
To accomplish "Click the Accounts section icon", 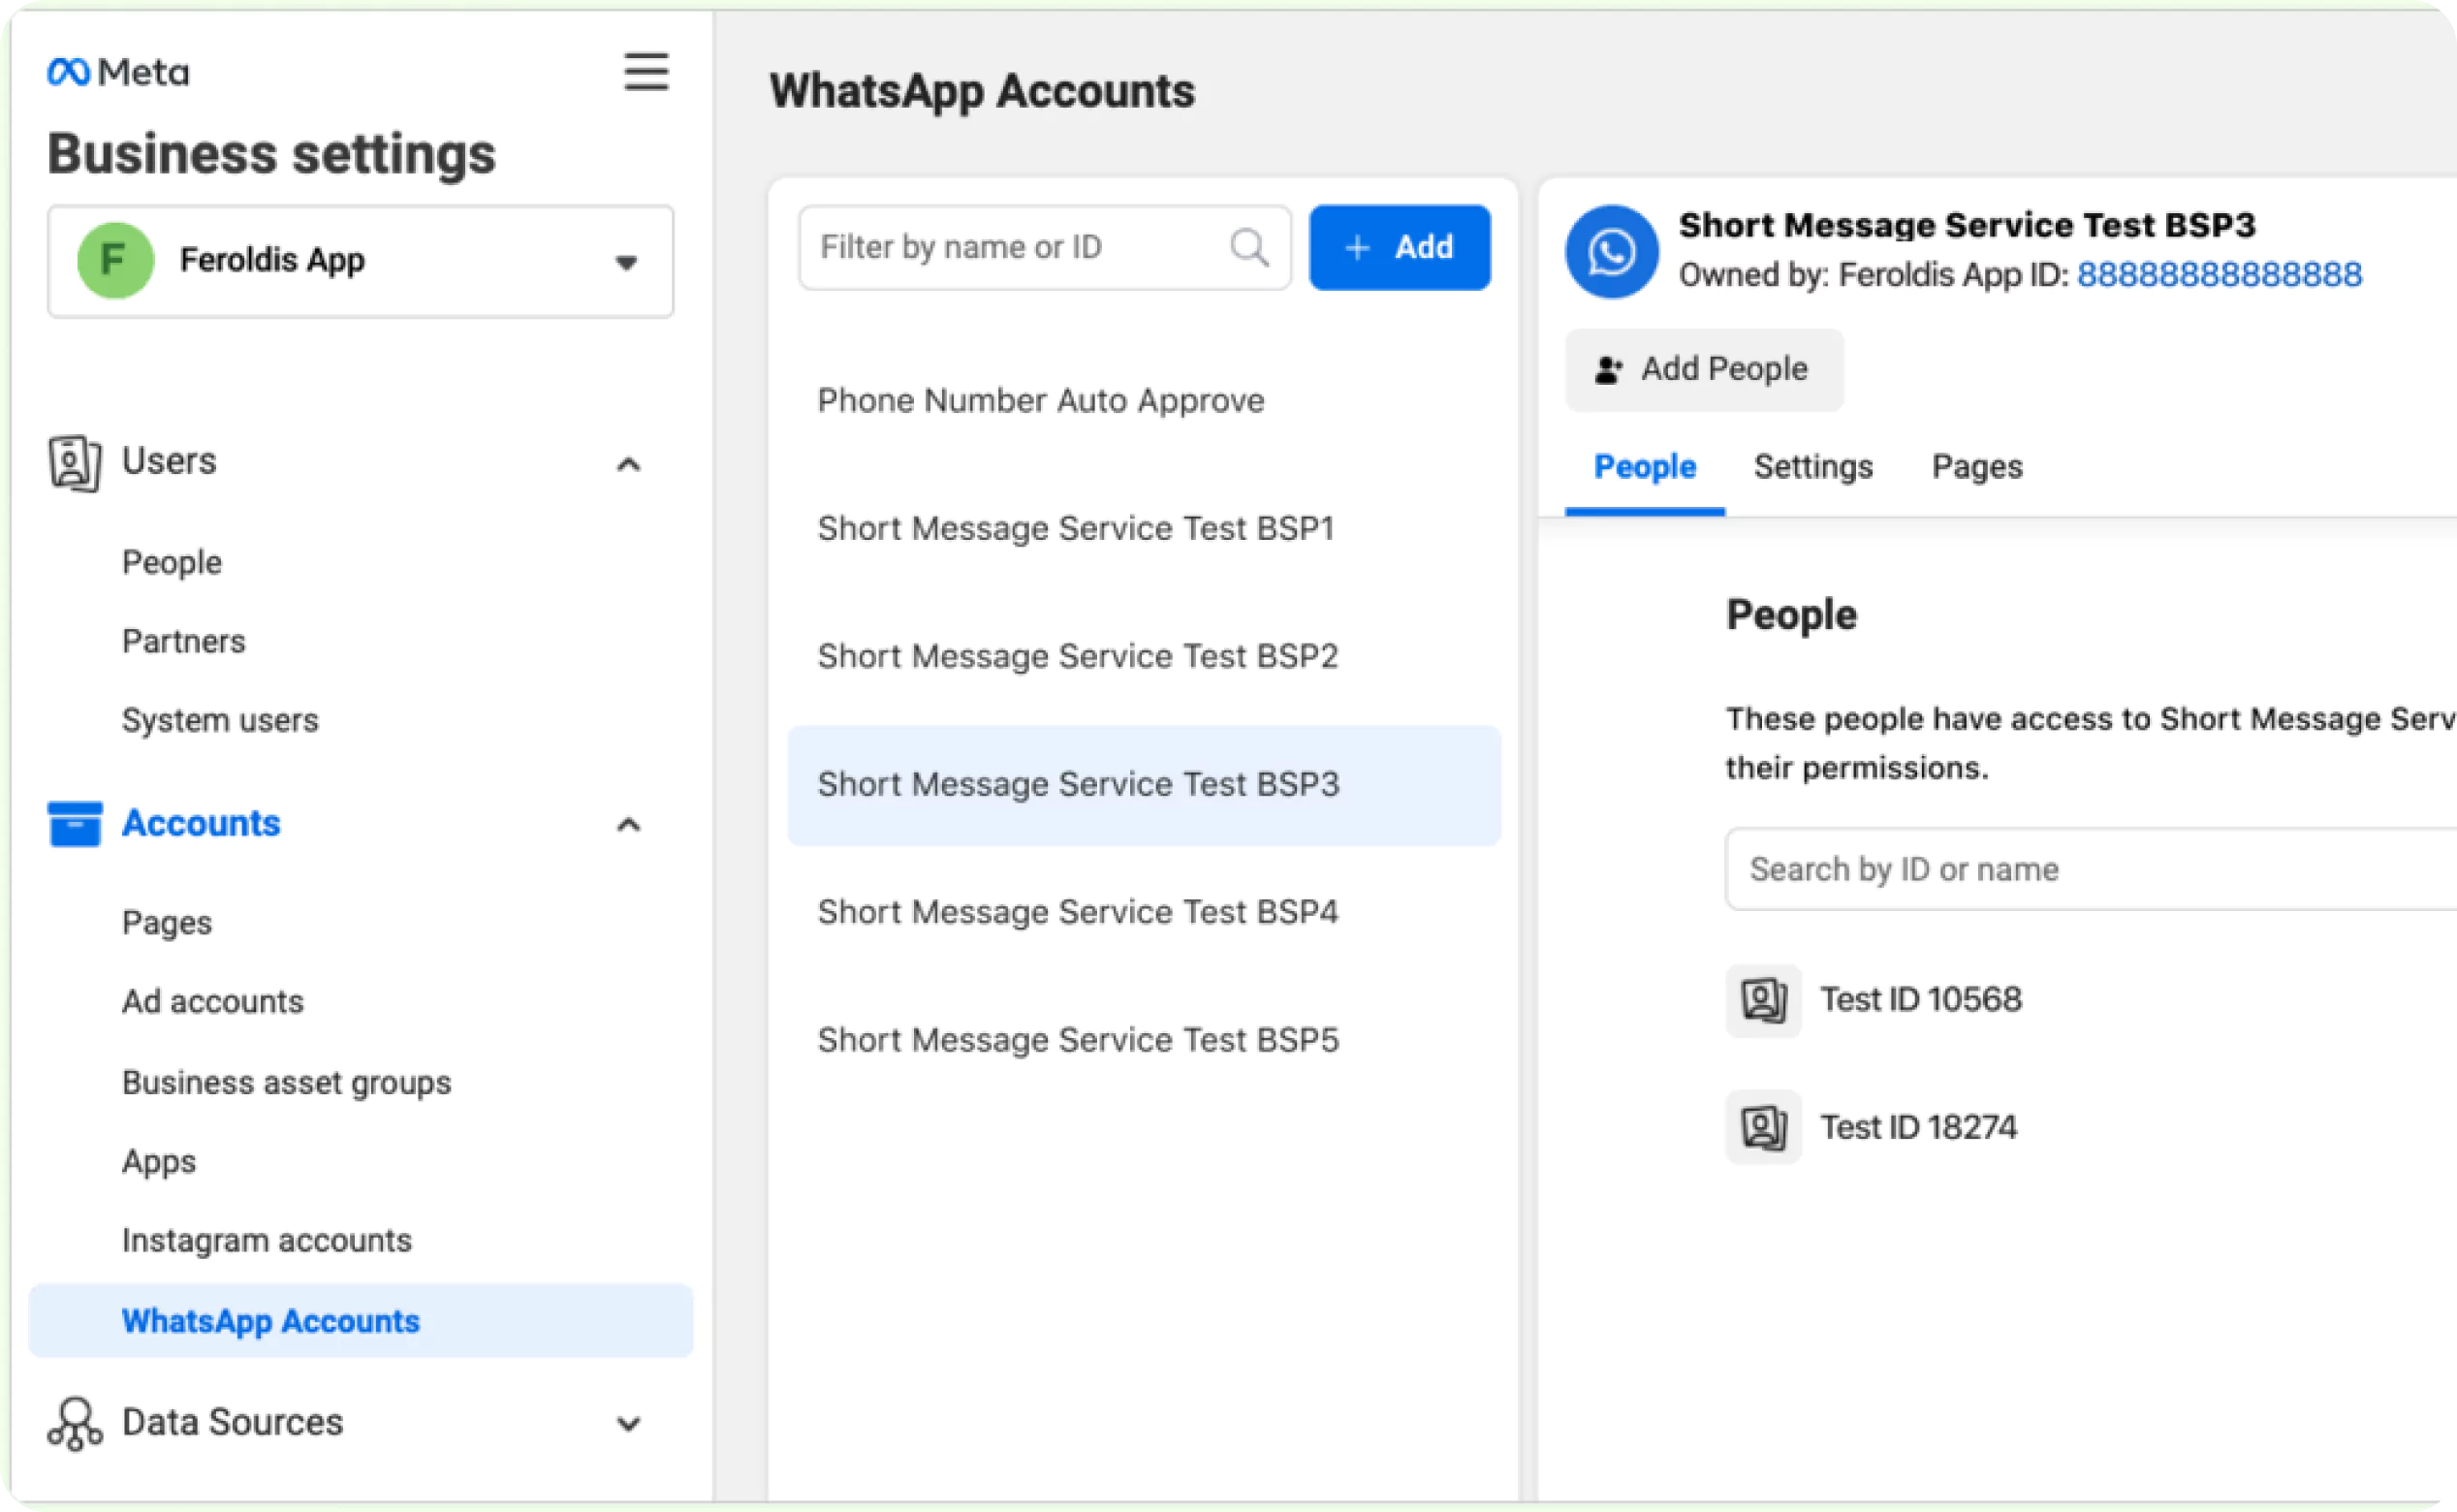I will click(74, 824).
